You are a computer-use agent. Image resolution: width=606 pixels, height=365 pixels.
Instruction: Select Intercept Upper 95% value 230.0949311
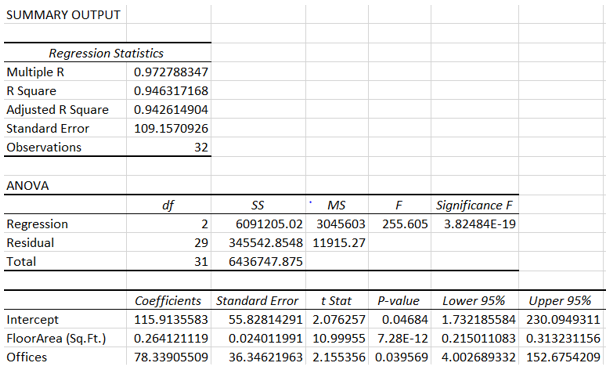[x=563, y=320]
